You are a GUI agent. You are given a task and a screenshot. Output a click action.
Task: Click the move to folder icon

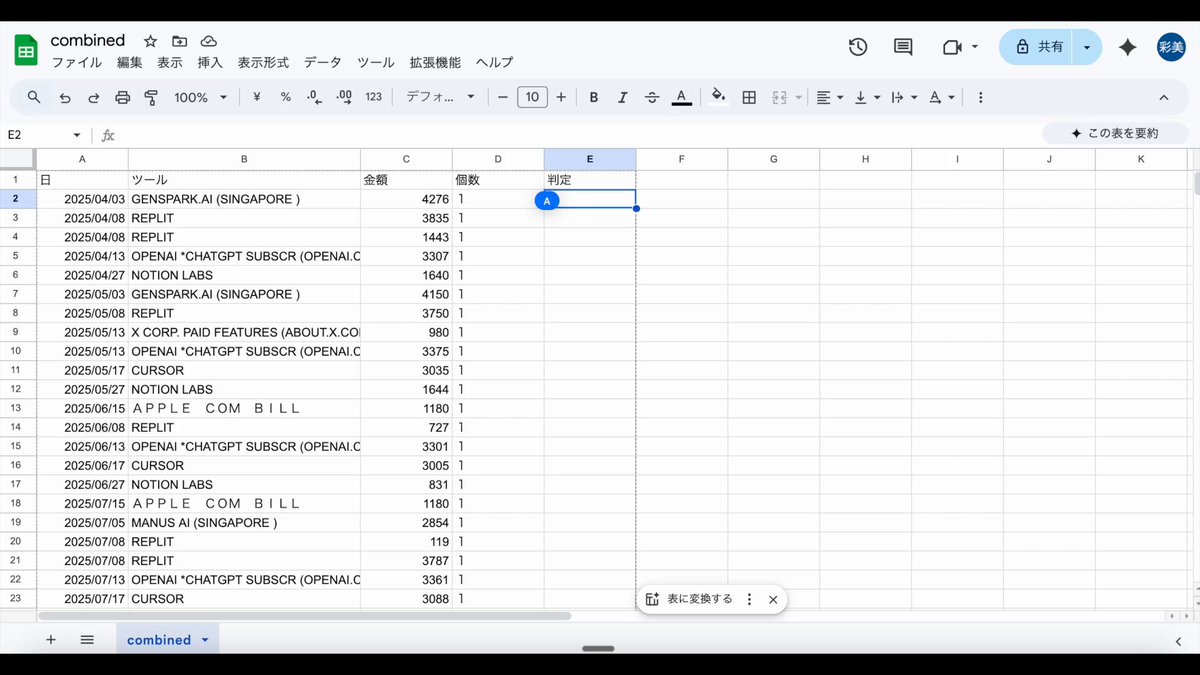(179, 41)
